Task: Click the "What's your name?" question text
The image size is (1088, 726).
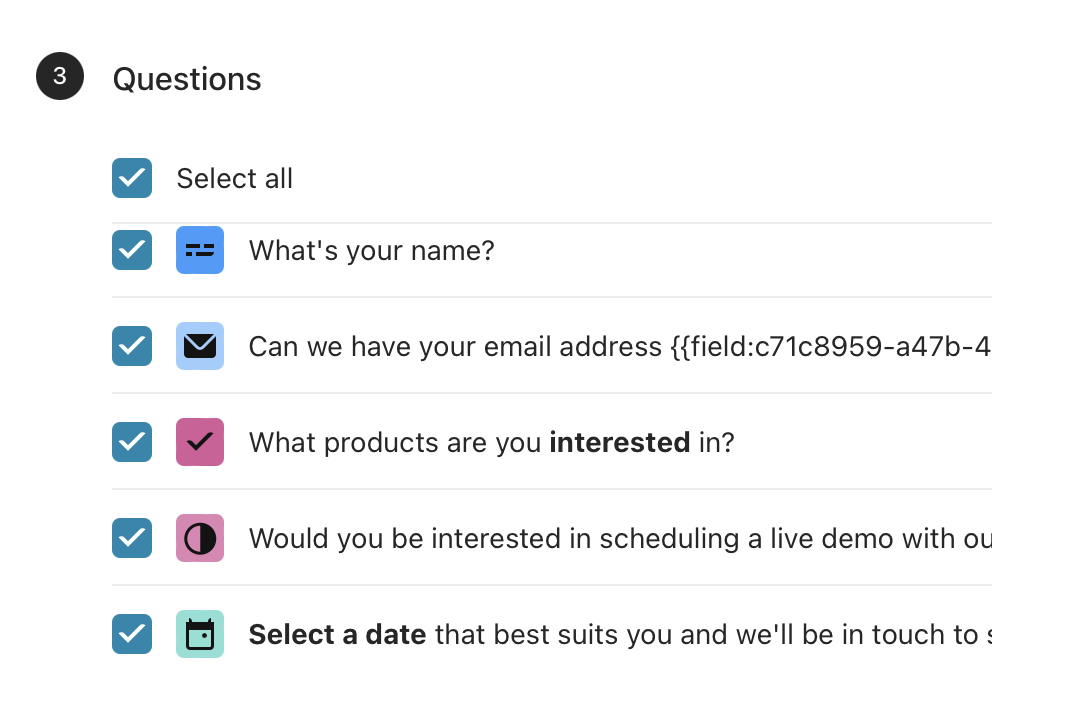Action: point(372,251)
